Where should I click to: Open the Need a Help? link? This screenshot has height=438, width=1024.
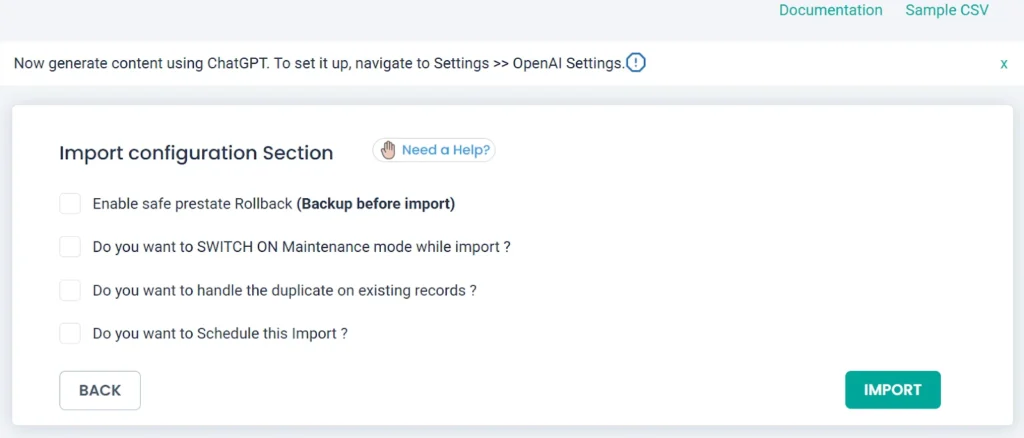coord(446,150)
